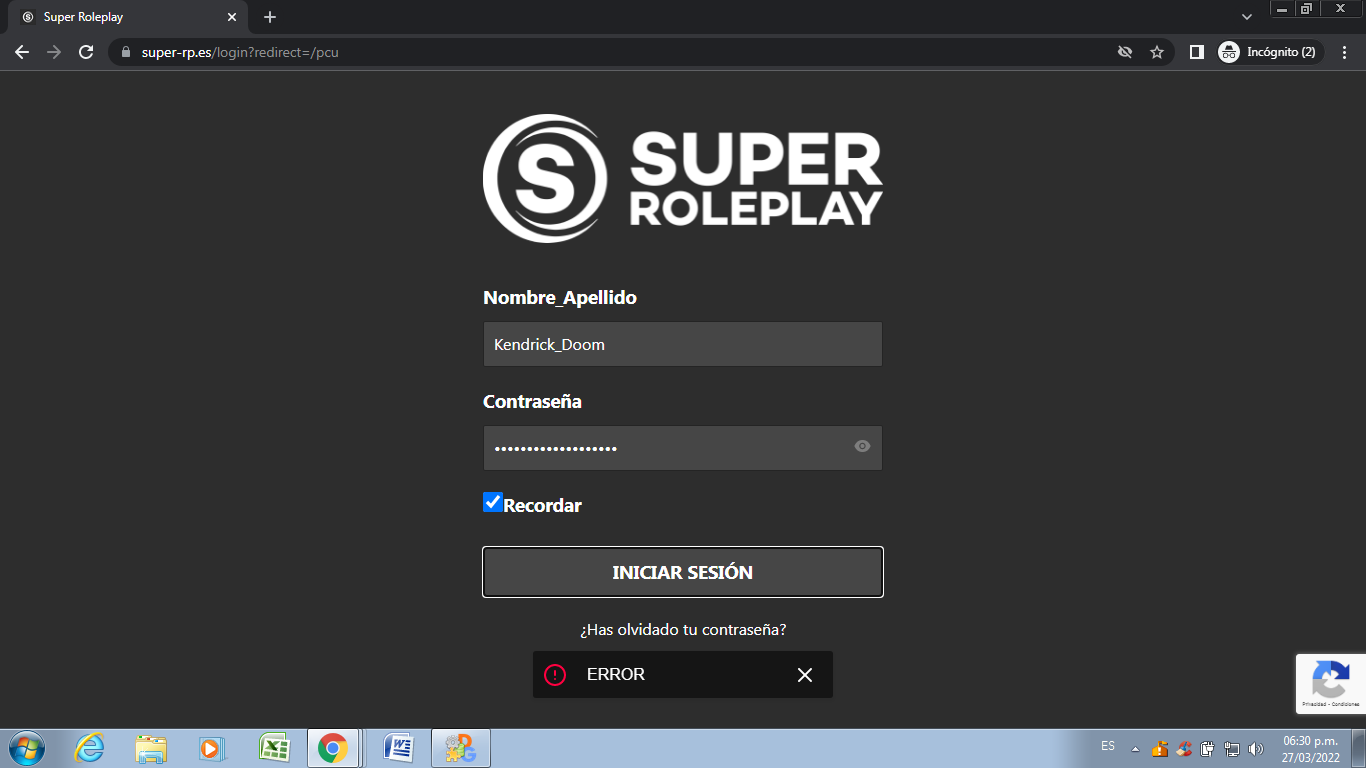Bookmark this page with the star
Screen dimensions: 1366x768
point(1157,52)
